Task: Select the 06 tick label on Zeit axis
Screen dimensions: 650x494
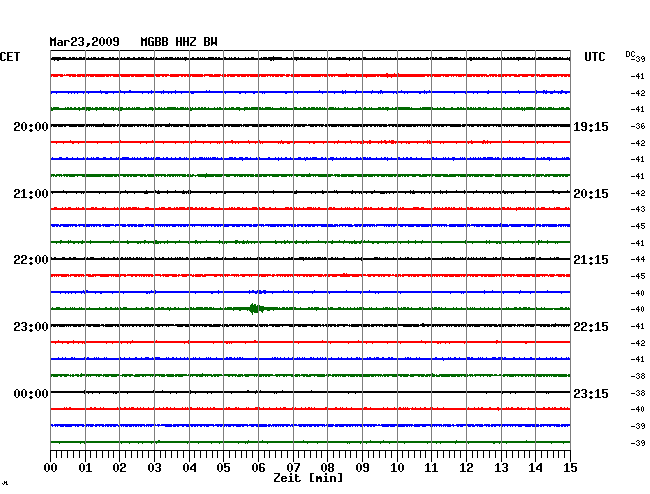Action: pyautogui.click(x=258, y=467)
